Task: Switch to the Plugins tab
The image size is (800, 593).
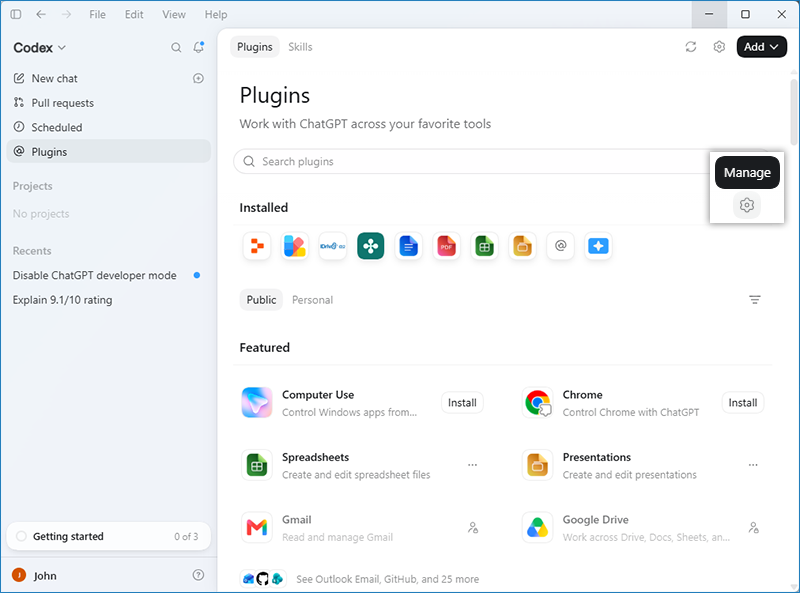Action: [x=255, y=47]
